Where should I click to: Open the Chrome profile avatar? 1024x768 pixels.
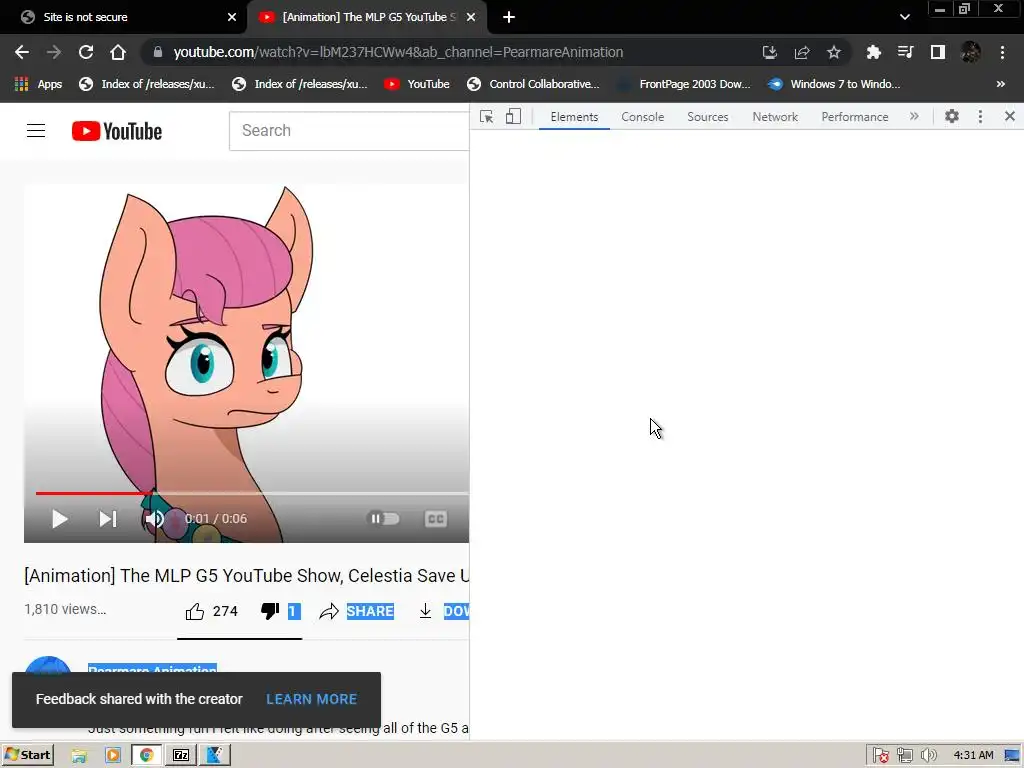tap(970, 52)
